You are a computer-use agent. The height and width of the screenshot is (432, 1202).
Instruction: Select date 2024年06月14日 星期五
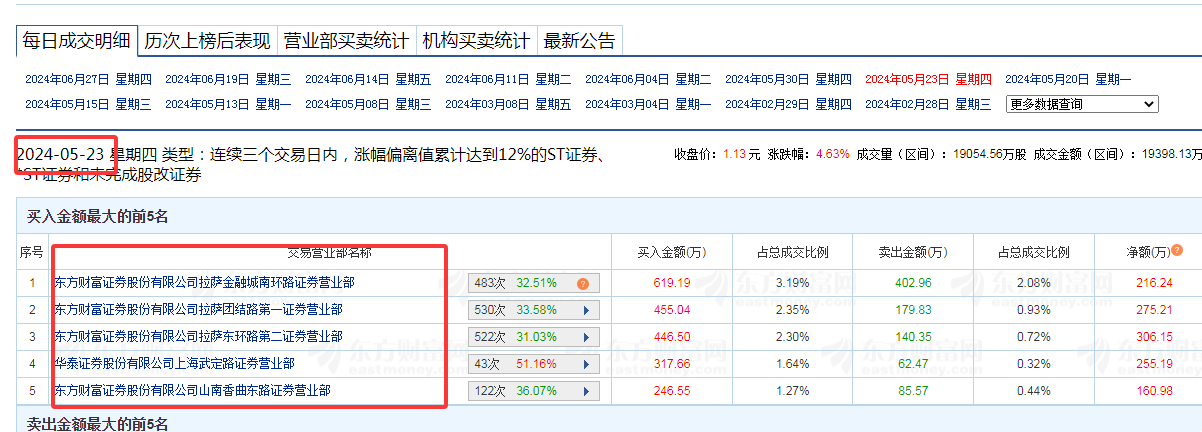point(368,79)
